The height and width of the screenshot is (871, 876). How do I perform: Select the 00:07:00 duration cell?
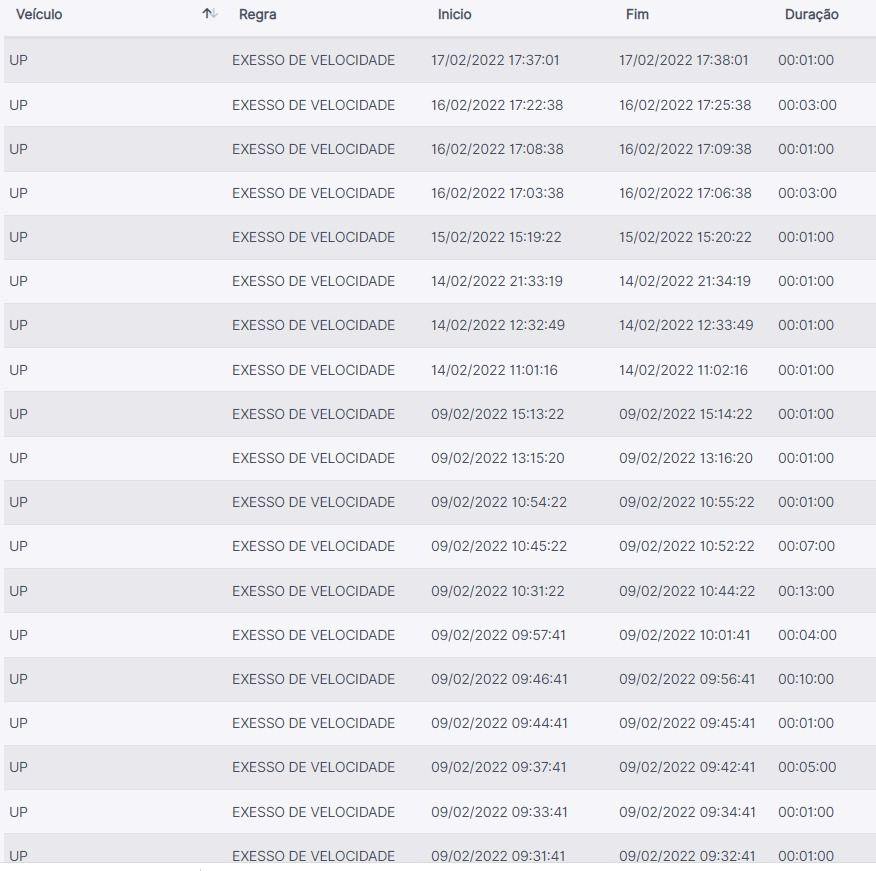click(806, 546)
